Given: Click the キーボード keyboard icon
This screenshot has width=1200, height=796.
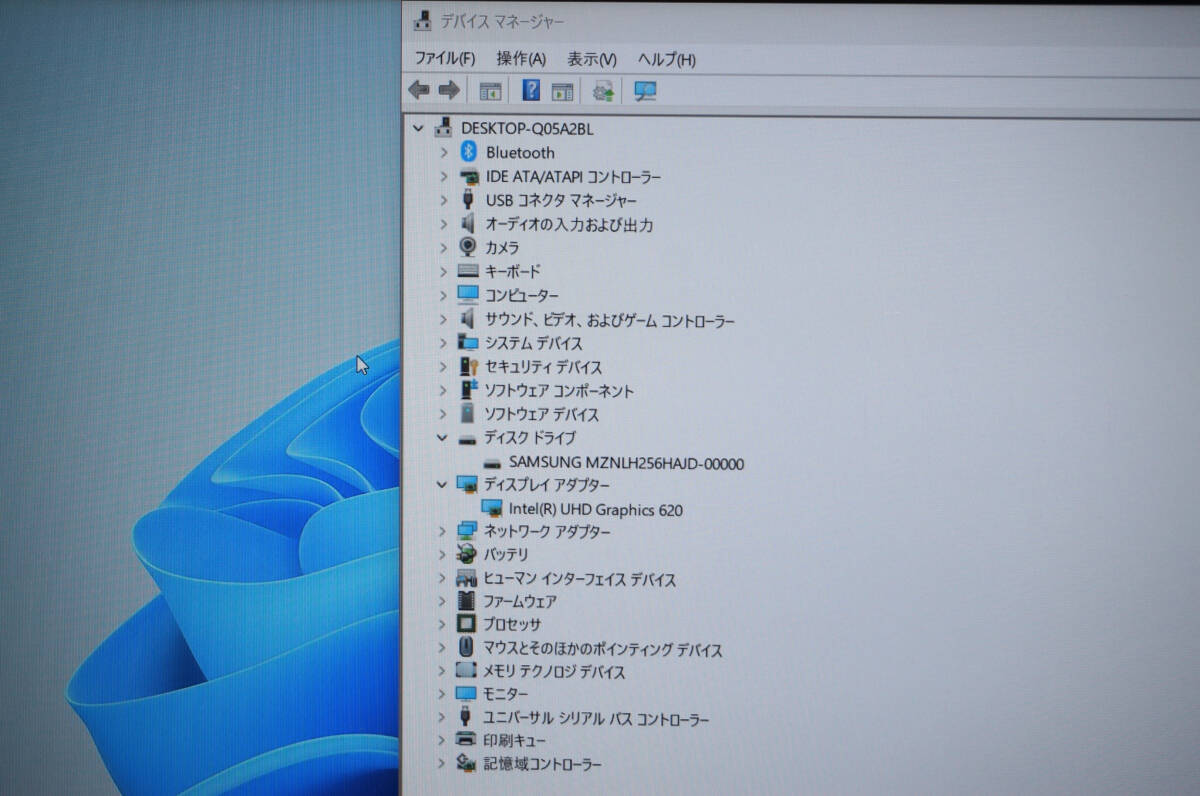Looking at the screenshot, I should pos(468,271).
